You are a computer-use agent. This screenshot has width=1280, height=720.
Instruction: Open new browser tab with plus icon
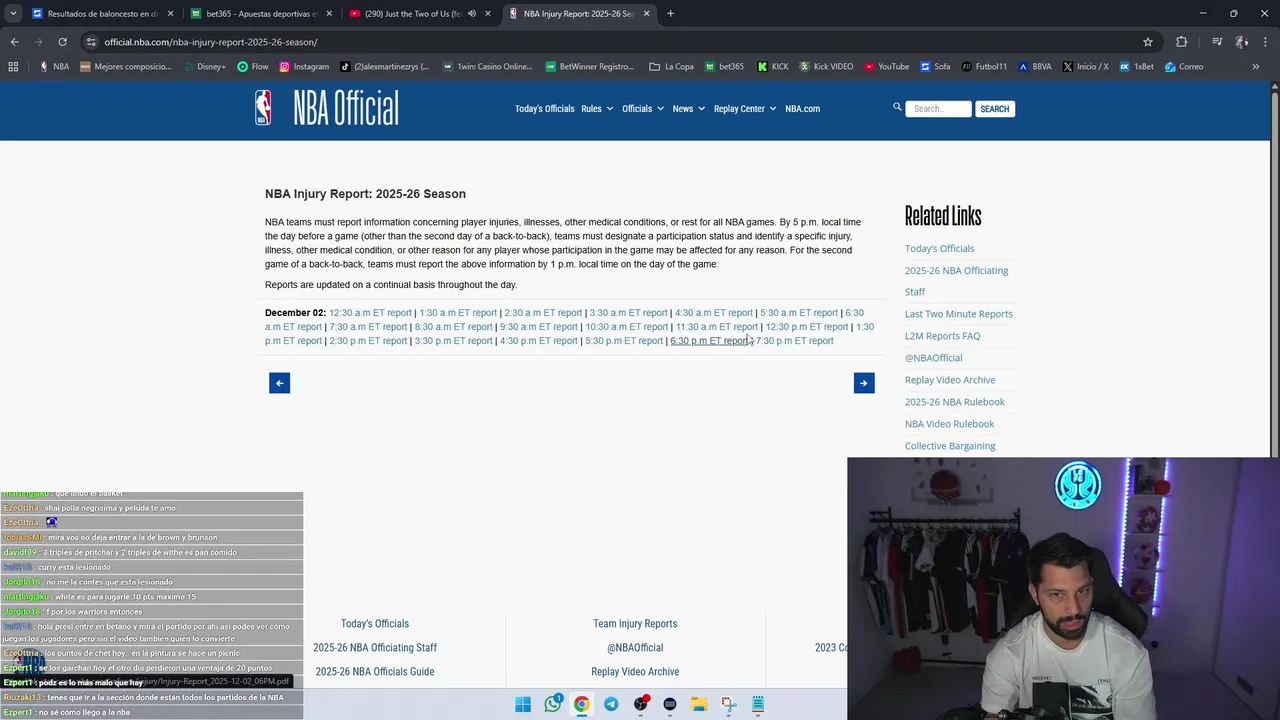(670, 14)
